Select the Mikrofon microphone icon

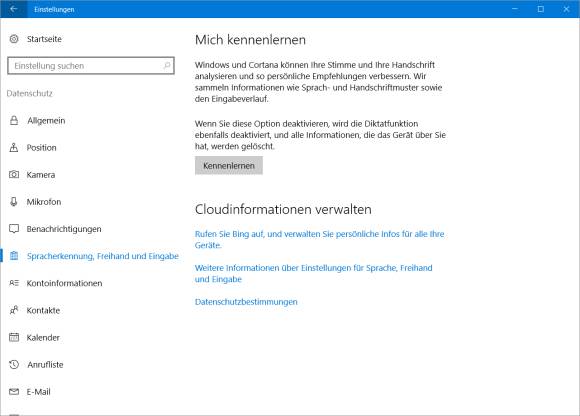[14, 202]
